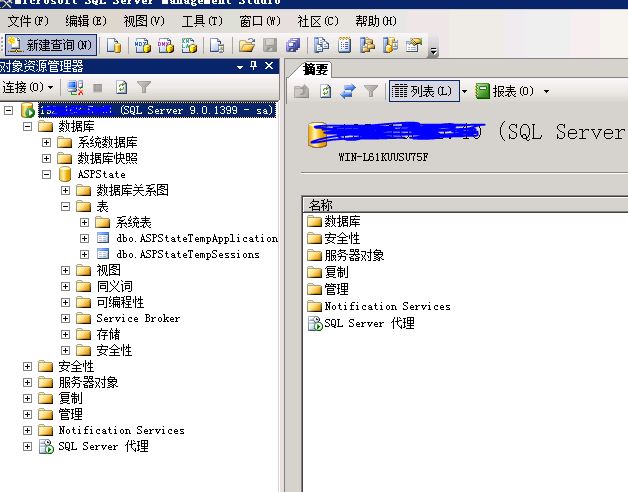The height and width of the screenshot is (492, 628).
Task: Expand the 系统数据库 tree node
Action: click(x=47, y=142)
